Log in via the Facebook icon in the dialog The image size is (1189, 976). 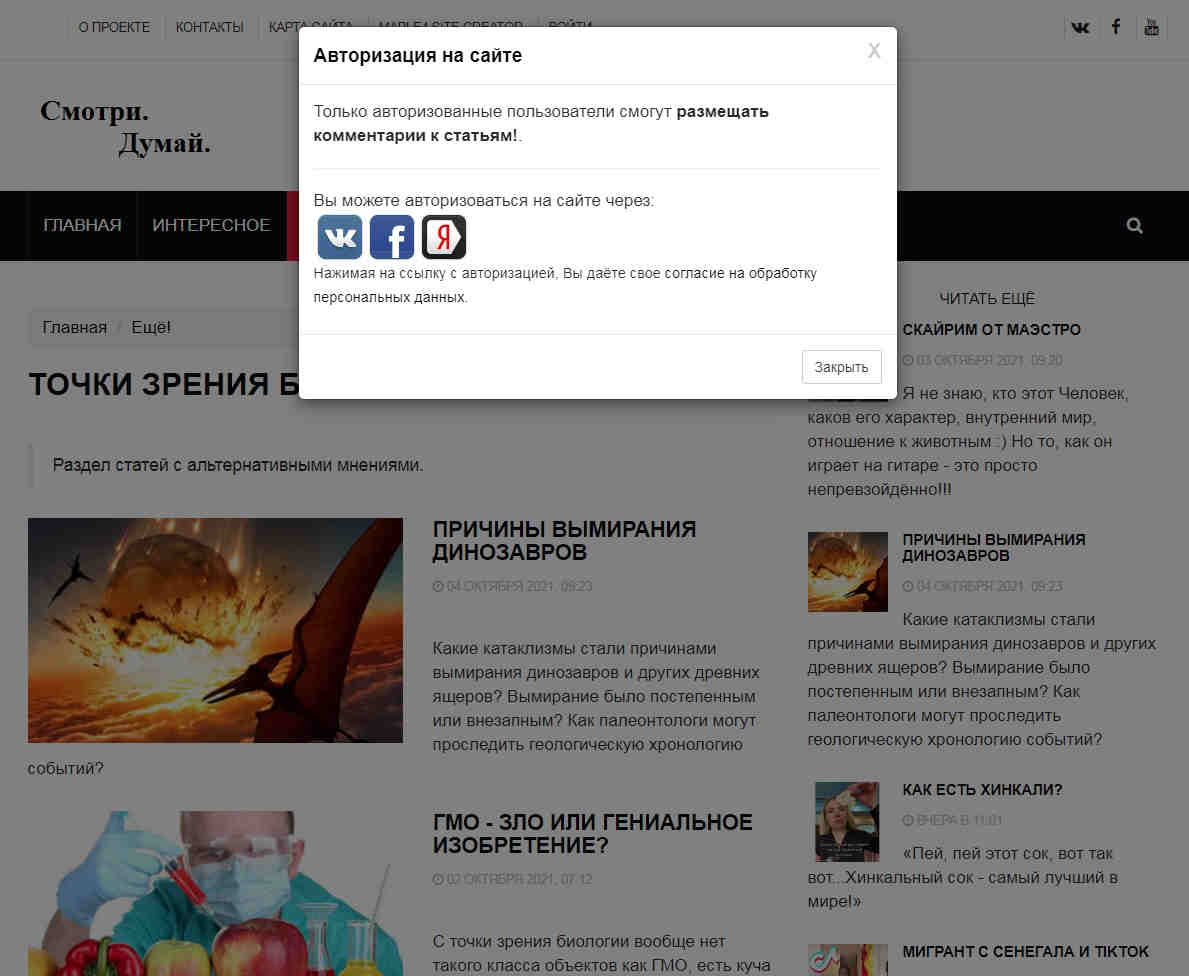(392, 238)
